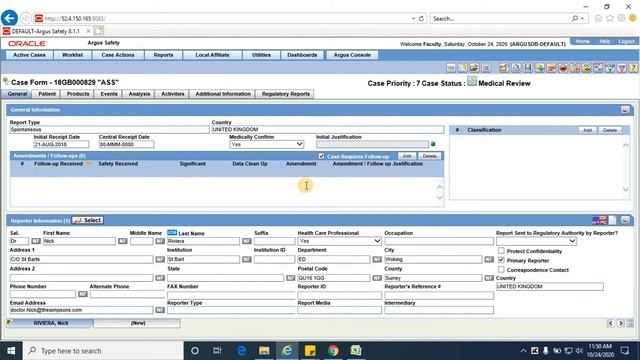This screenshot has width=640, height=360.
Task: Click the green dot beside Initial Justification
Action: 433,144
